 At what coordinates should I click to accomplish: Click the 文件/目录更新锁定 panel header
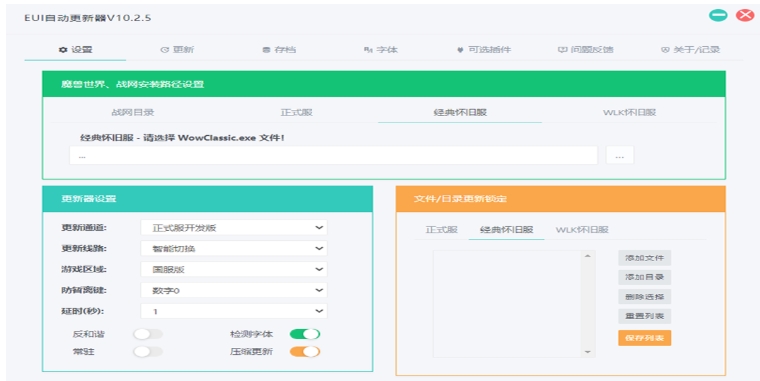tap(561, 199)
